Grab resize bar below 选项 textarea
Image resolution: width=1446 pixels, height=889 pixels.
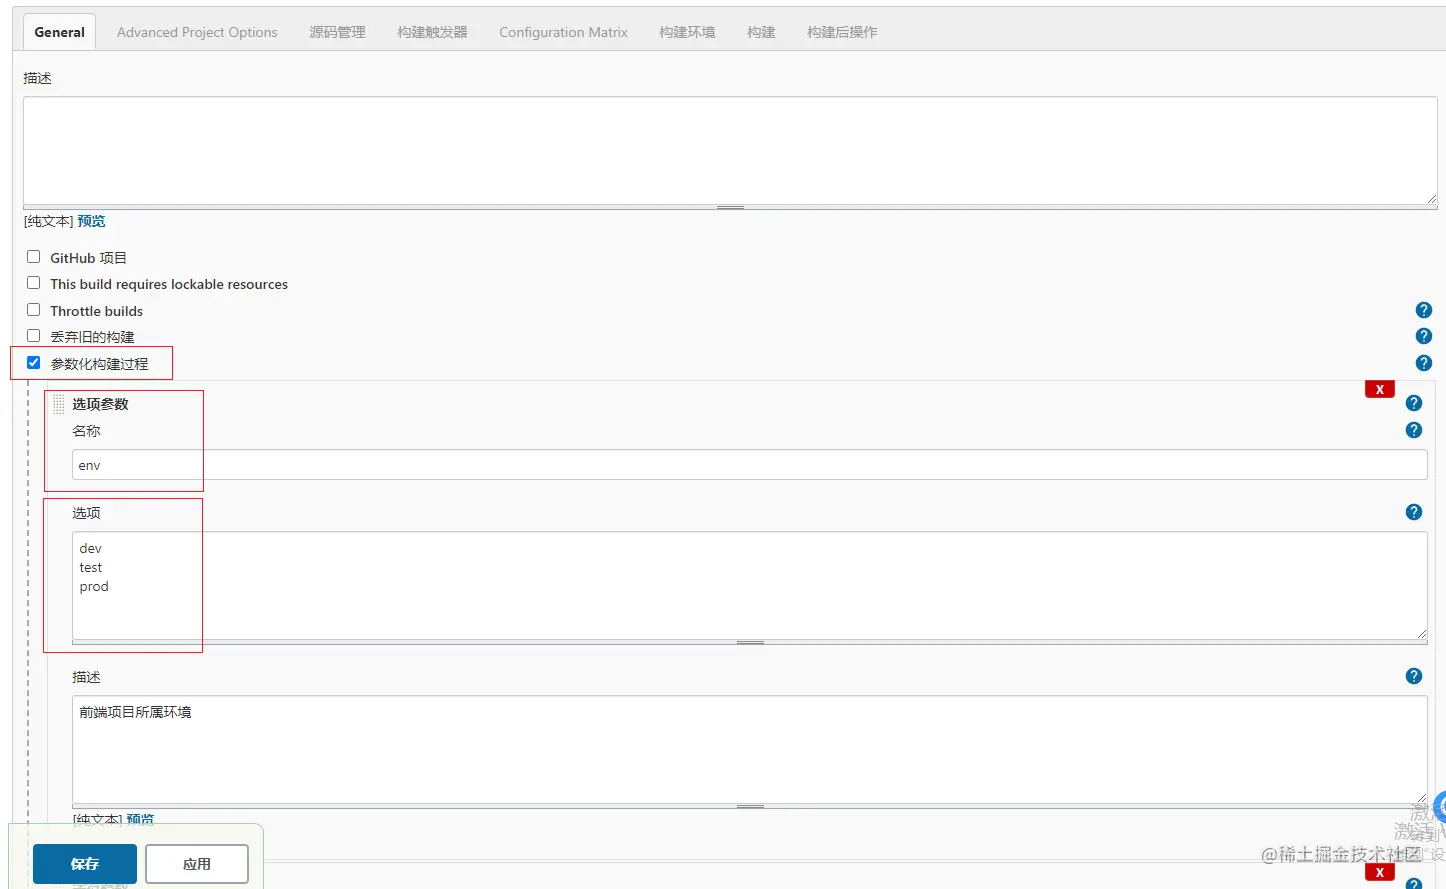750,642
